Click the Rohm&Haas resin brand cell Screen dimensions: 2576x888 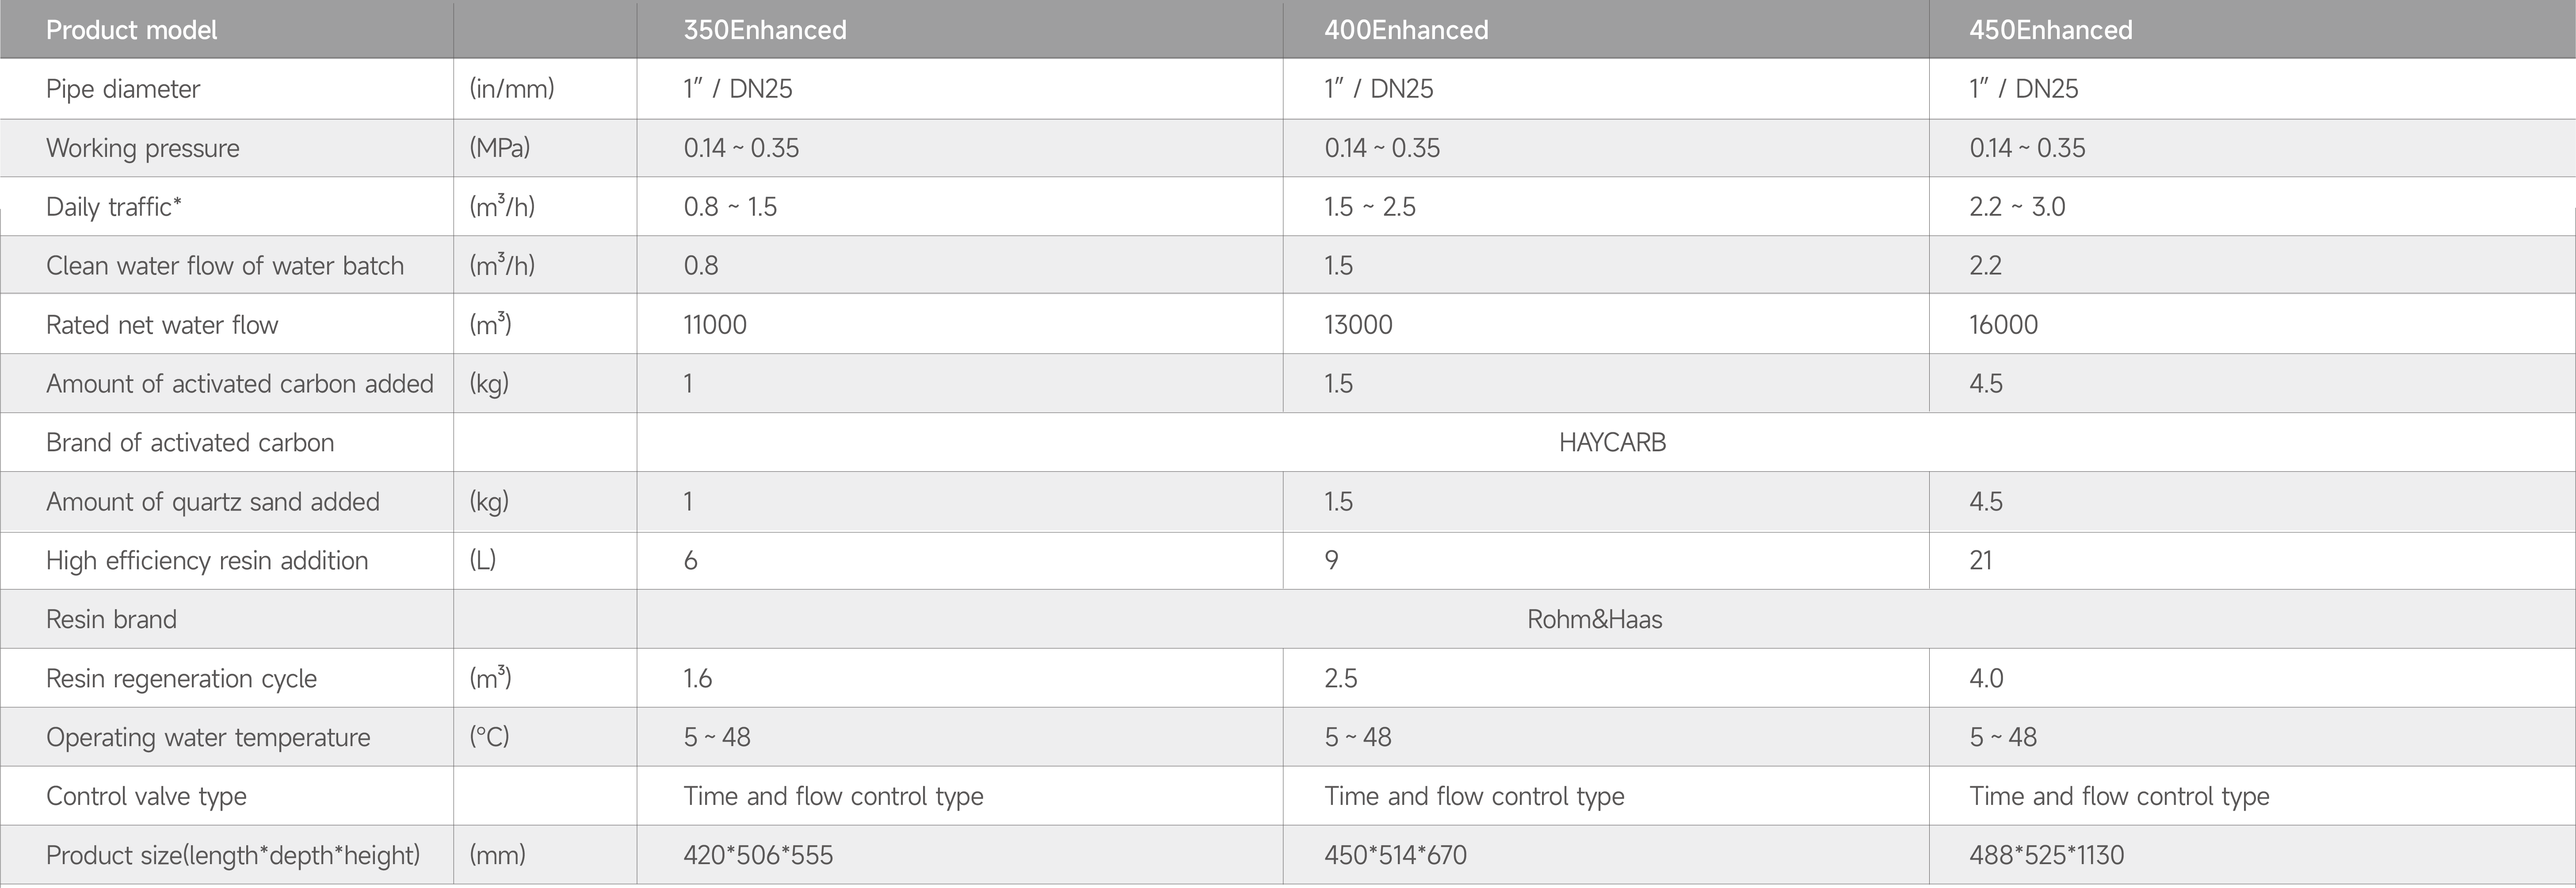pos(1595,619)
